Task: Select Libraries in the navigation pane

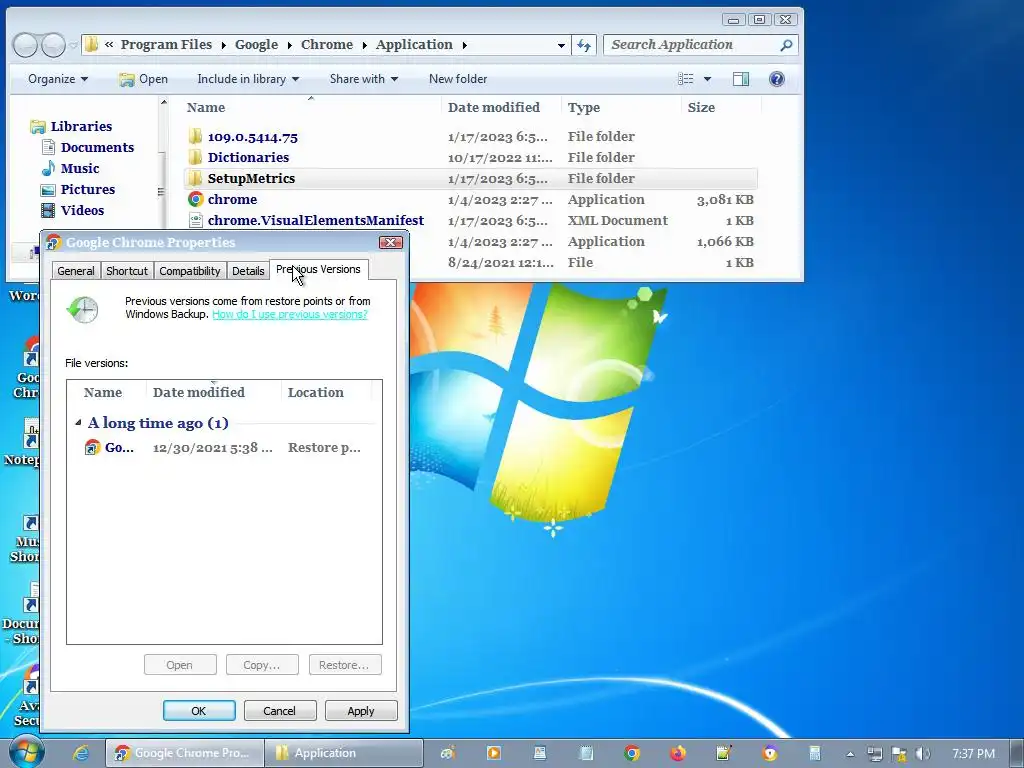Action: tap(81, 127)
